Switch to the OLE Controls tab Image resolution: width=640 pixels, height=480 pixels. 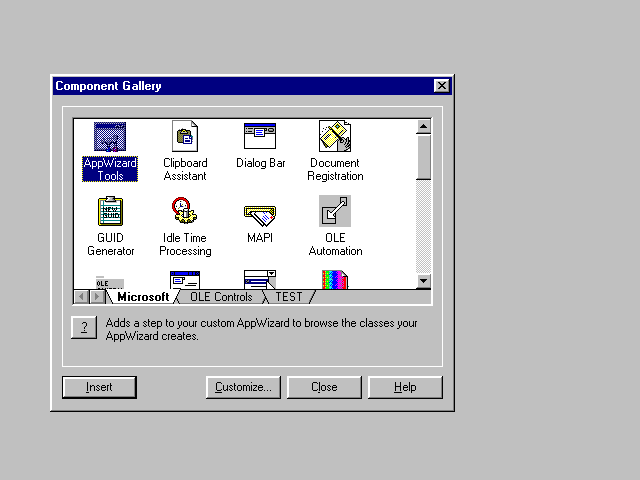point(221,297)
